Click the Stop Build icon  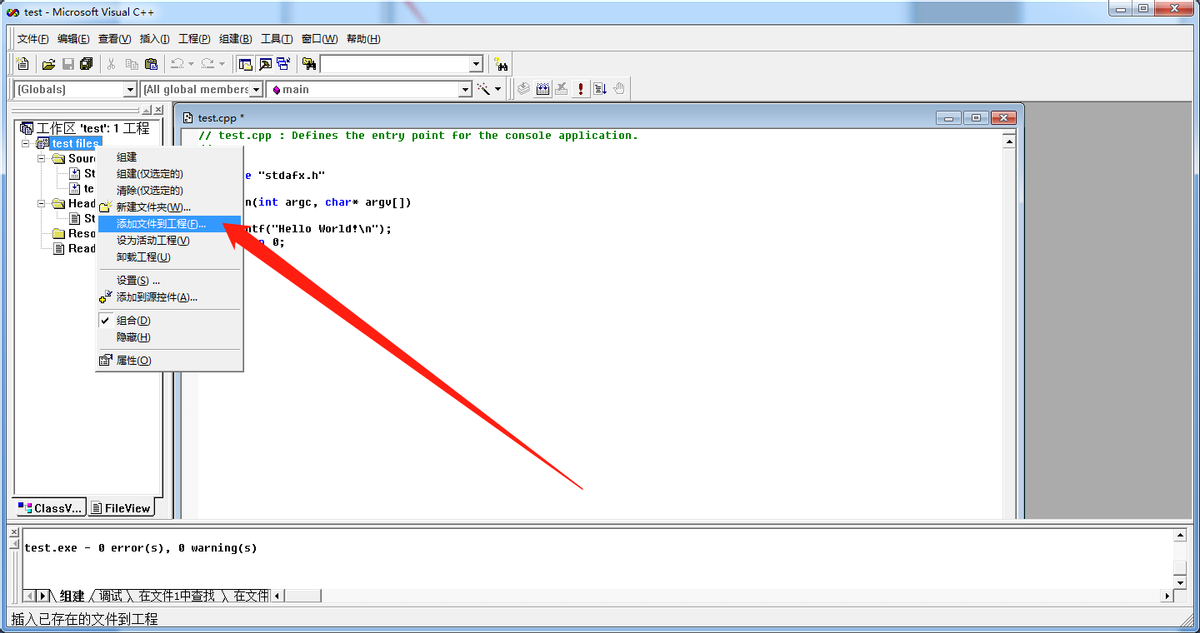562,89
